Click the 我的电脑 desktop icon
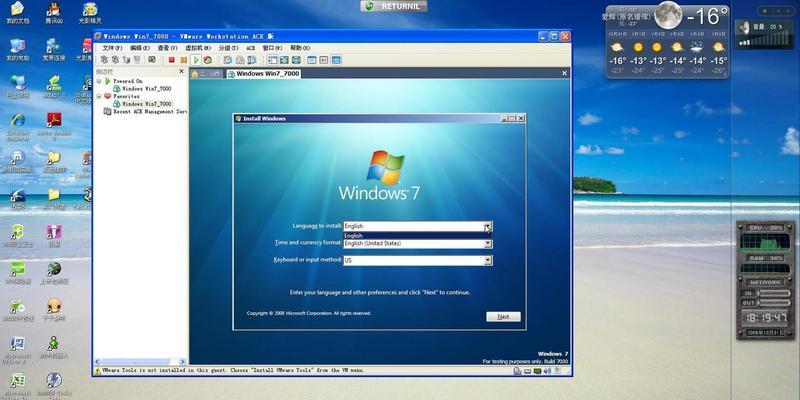The height and width of the screenshot is (400, 800). point(17,46)
